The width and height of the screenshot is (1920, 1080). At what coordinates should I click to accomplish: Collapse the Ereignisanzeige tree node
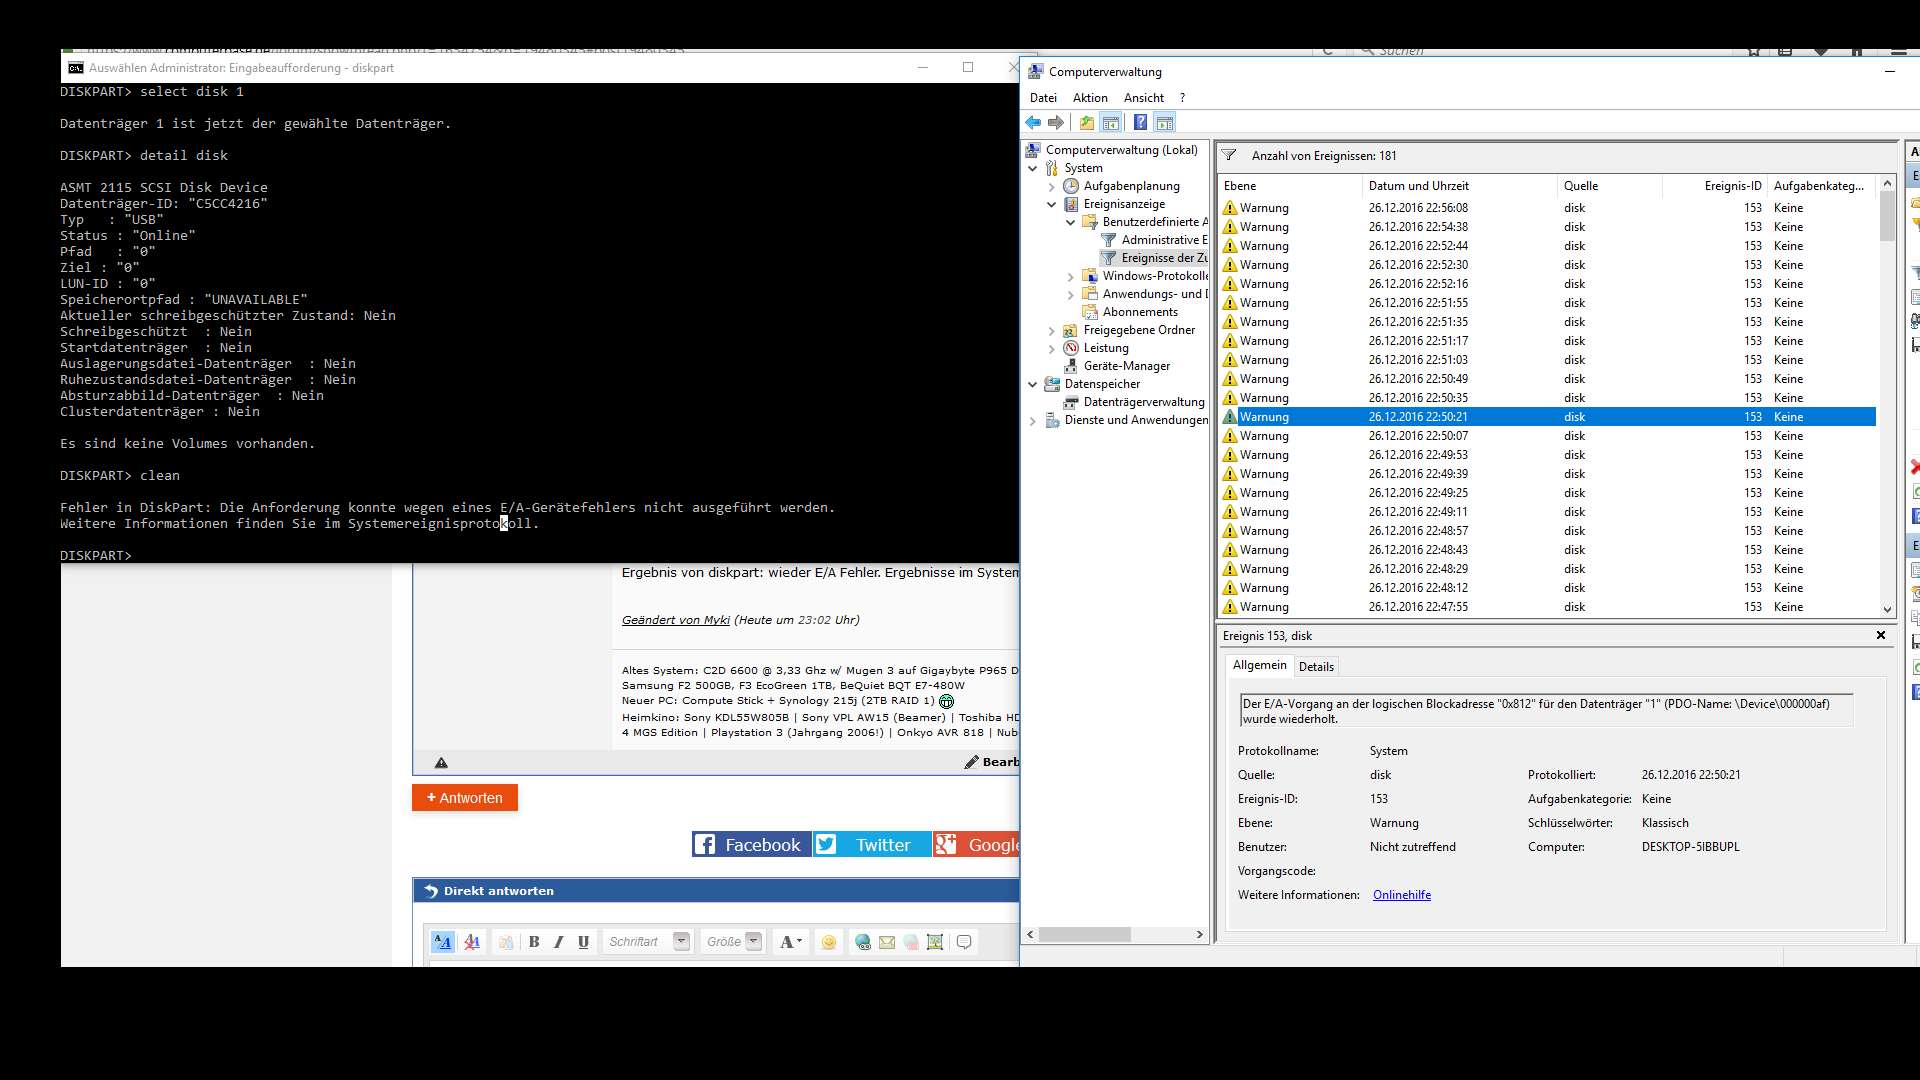(1051, 204)
